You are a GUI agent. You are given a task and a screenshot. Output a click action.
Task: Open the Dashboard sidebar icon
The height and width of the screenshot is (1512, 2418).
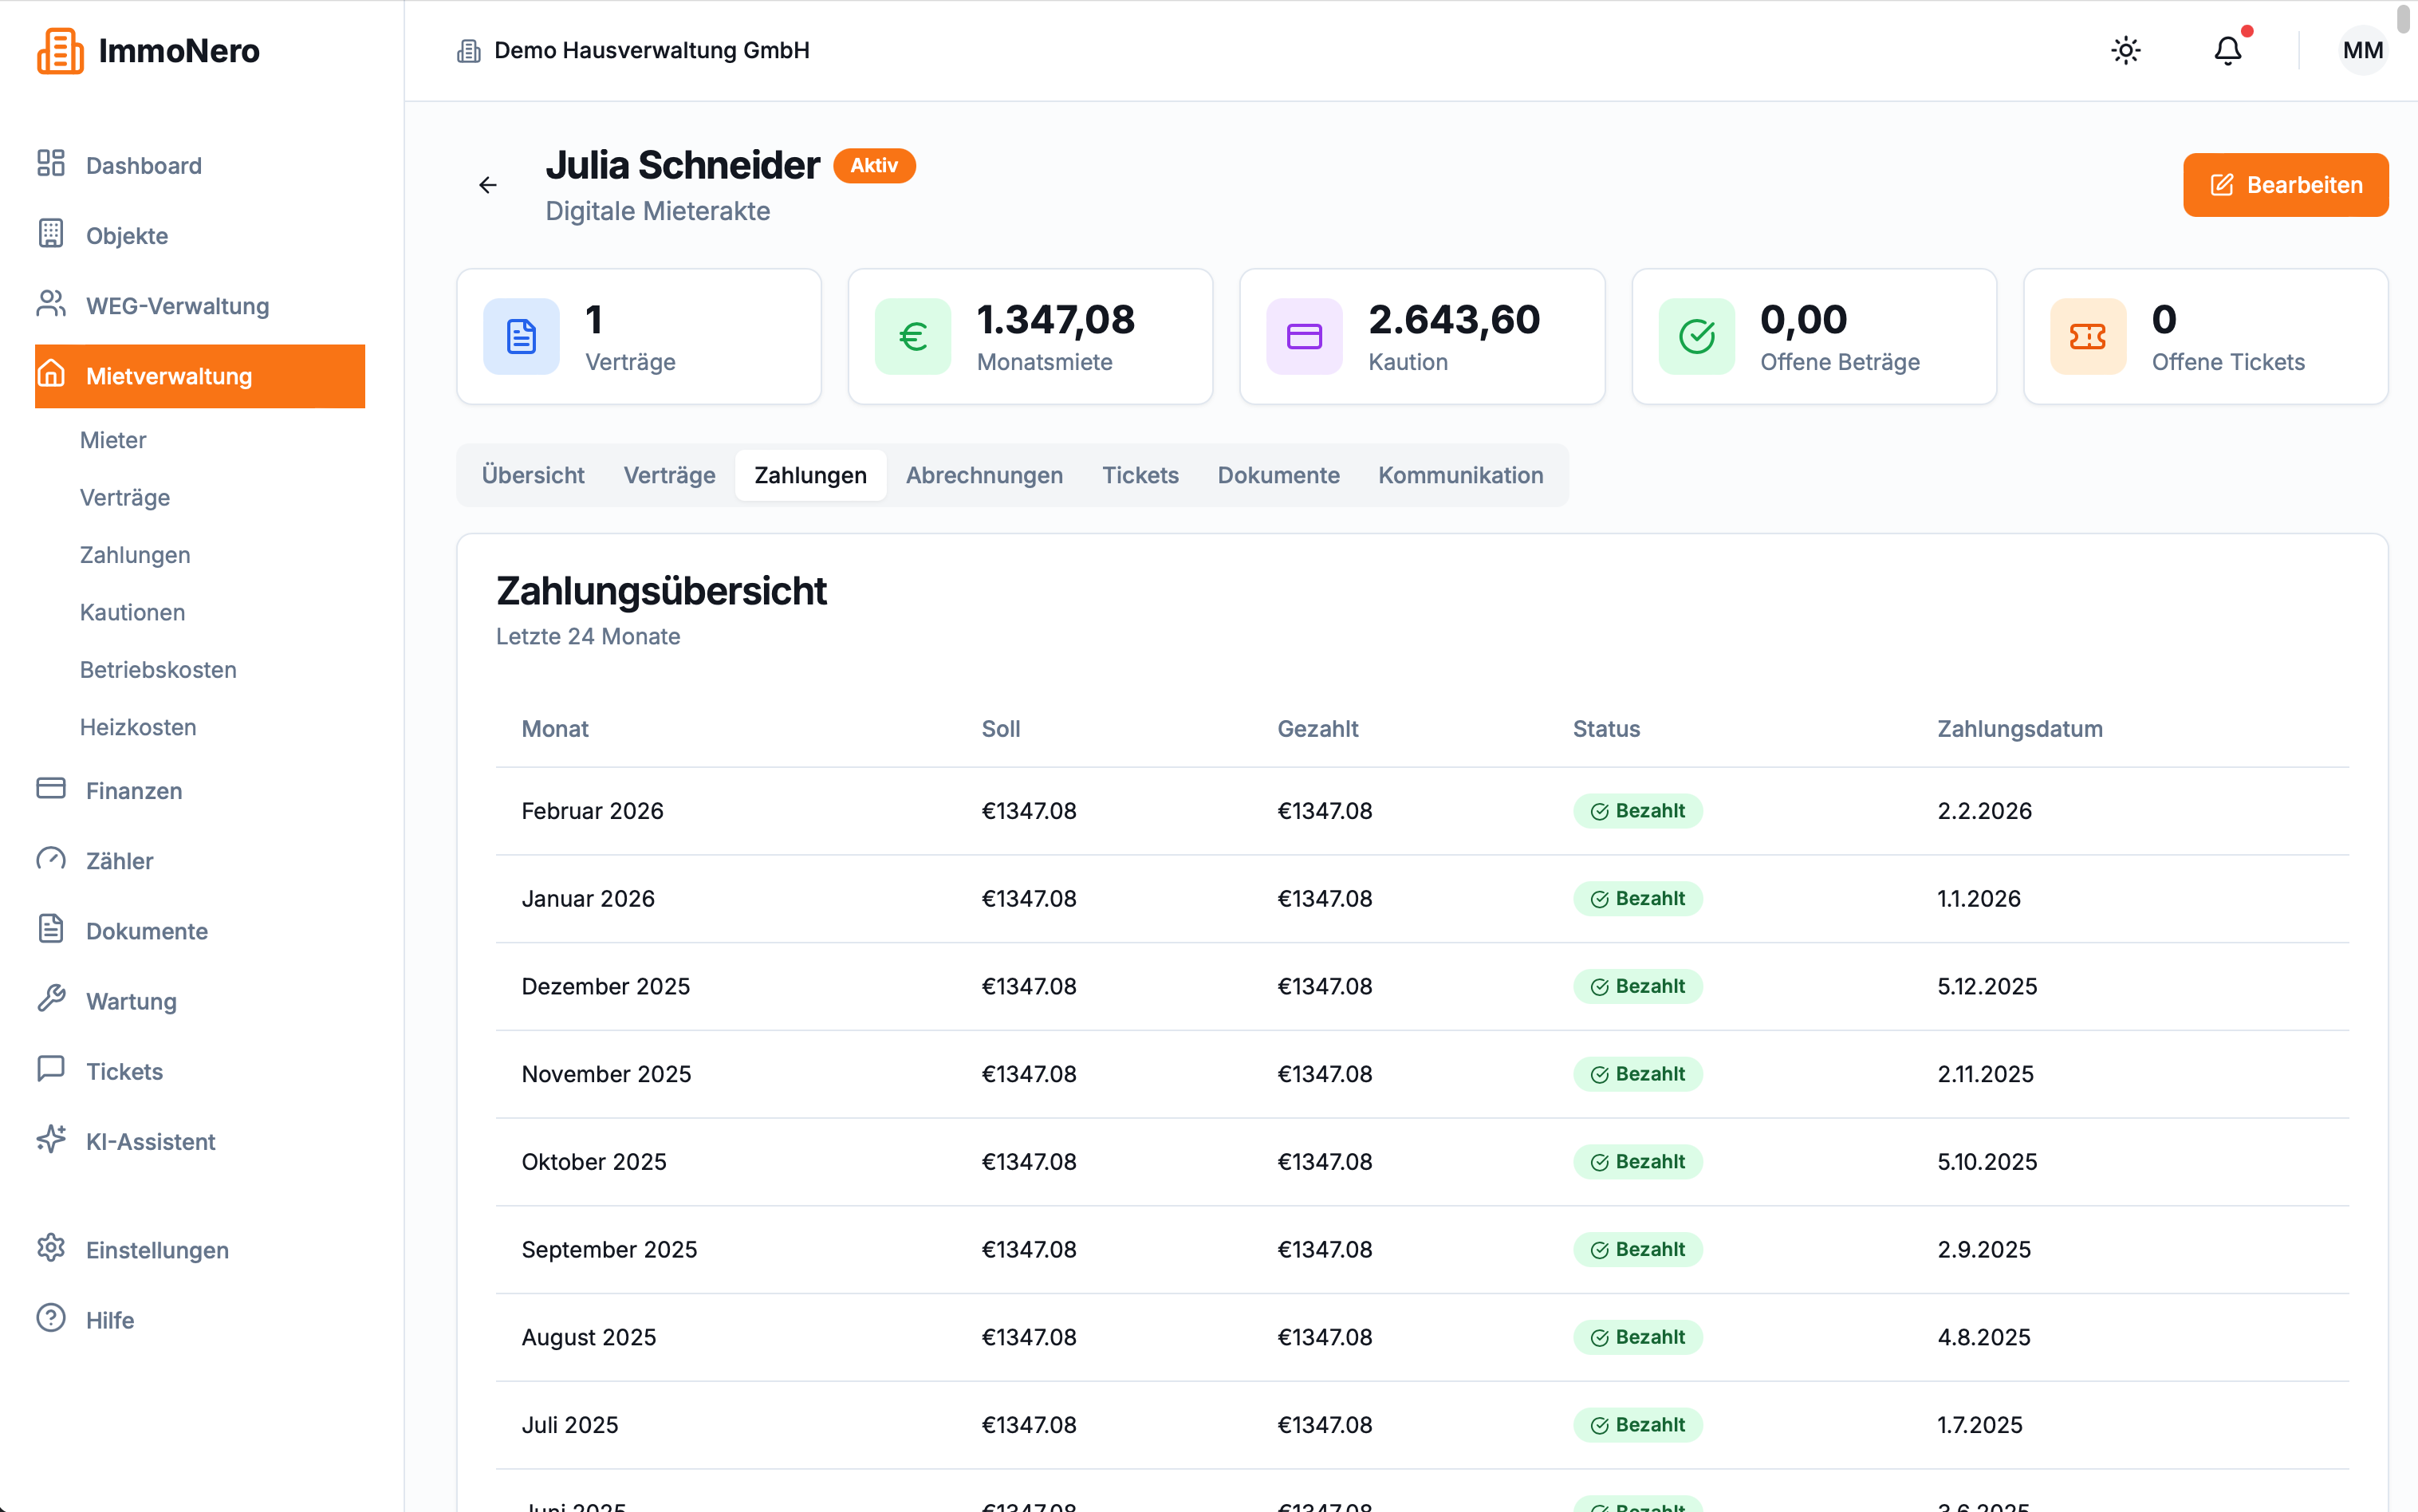51,164
